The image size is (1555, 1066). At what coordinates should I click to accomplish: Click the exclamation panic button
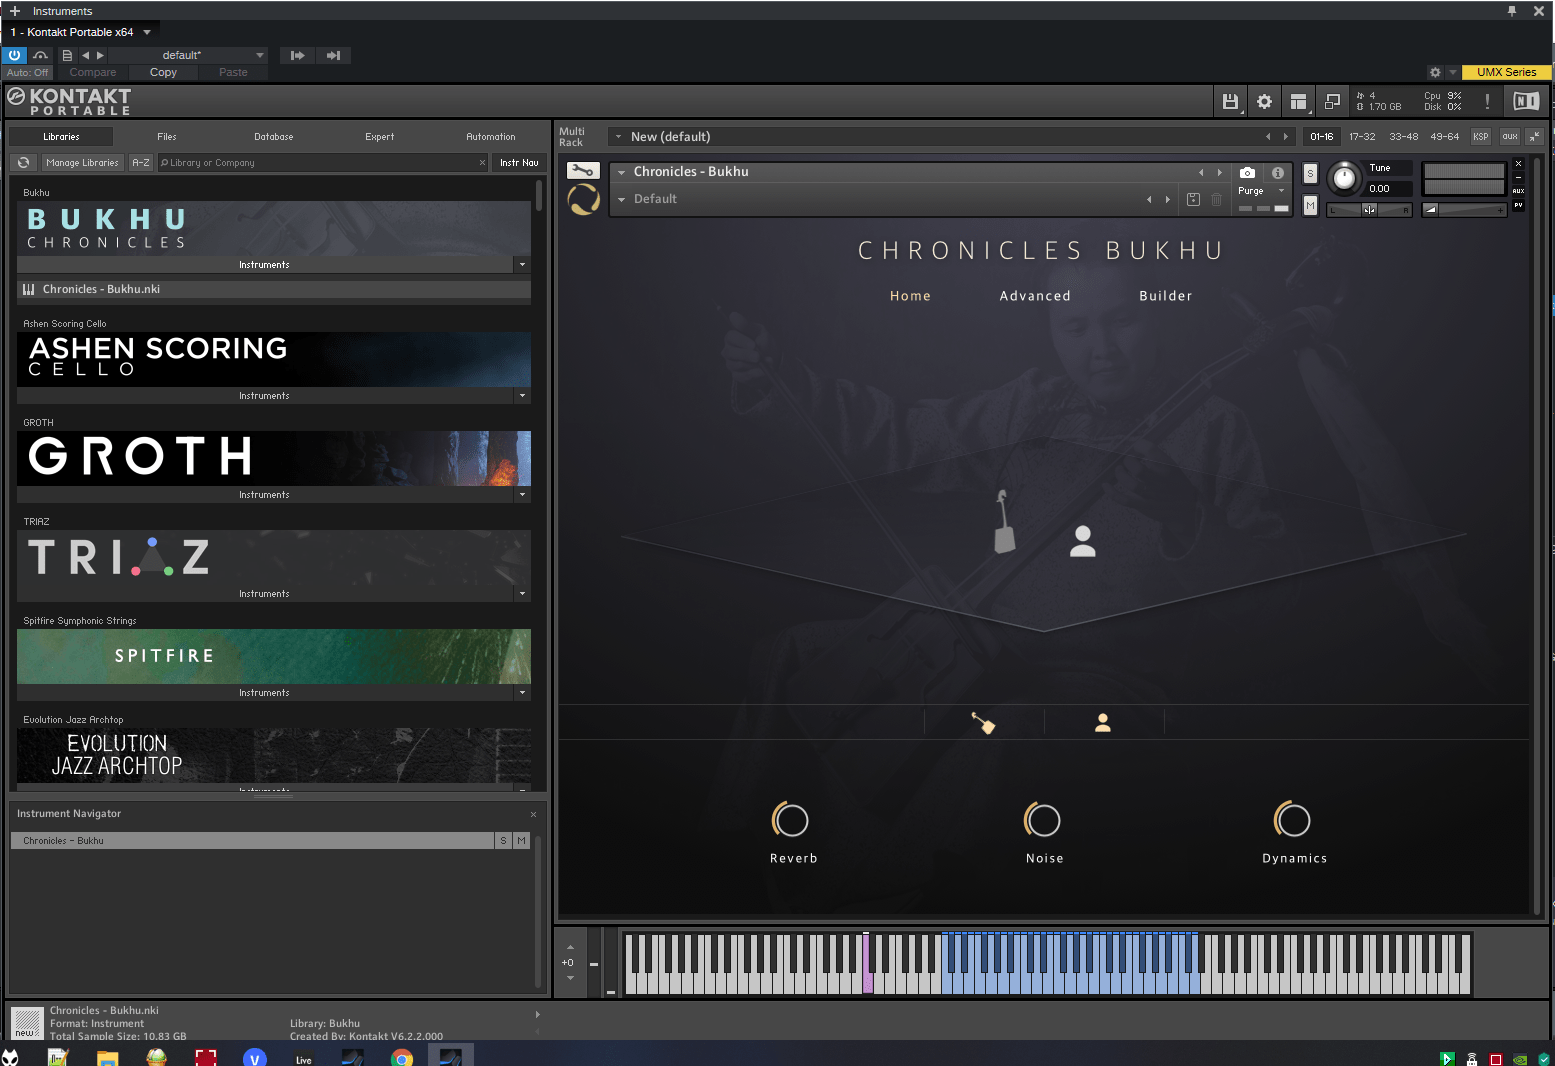[x=1487, y=101]
